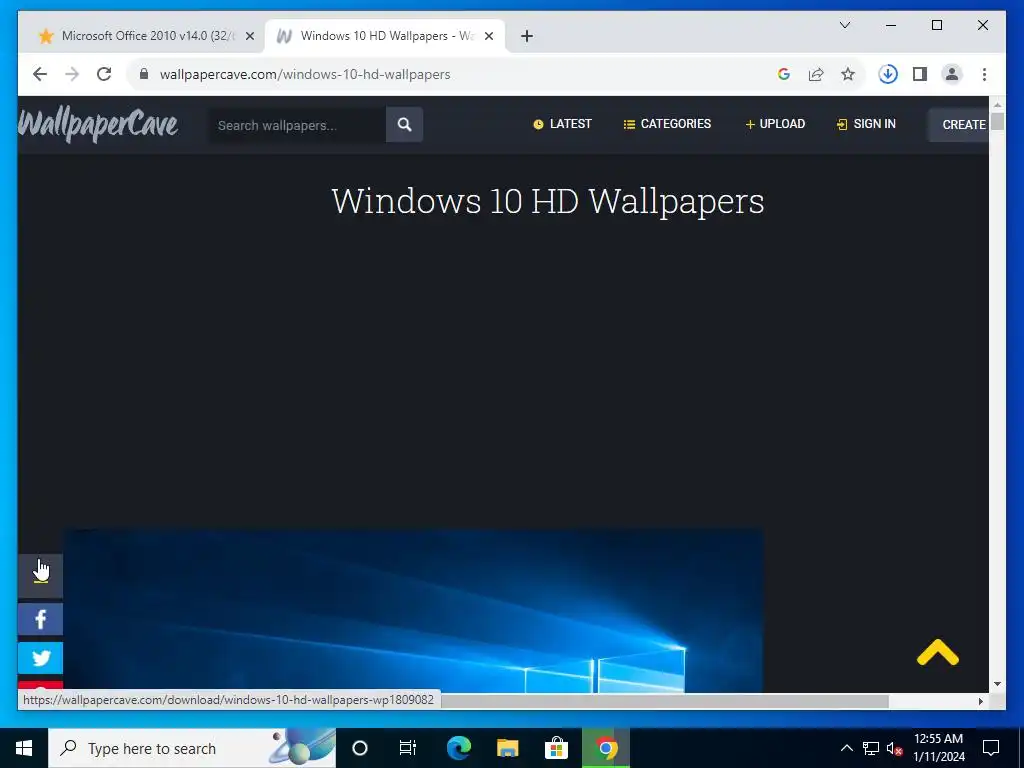Focus the Search wallpapers field
Image resolution: width=1024 pixels, height=768 pixels.
coord(297,125)
